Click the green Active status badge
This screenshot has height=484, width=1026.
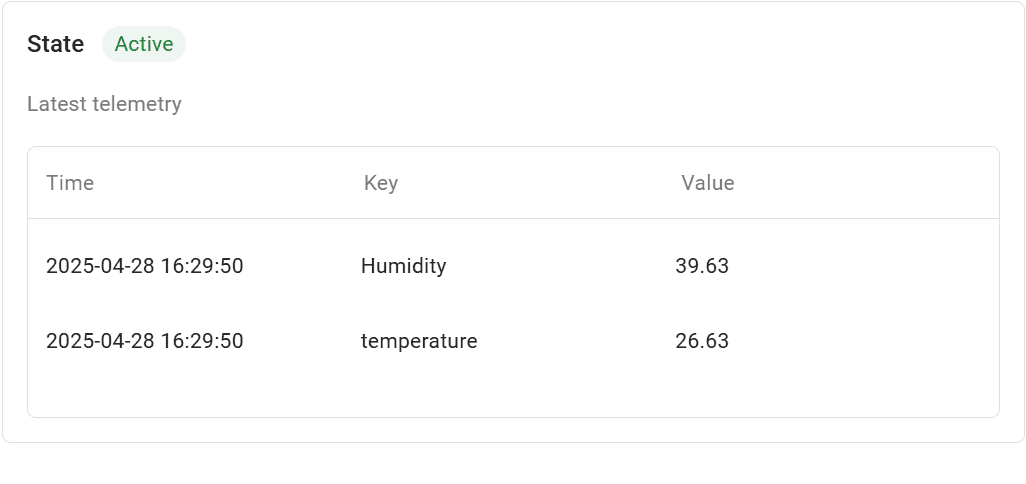pos(144,44)
